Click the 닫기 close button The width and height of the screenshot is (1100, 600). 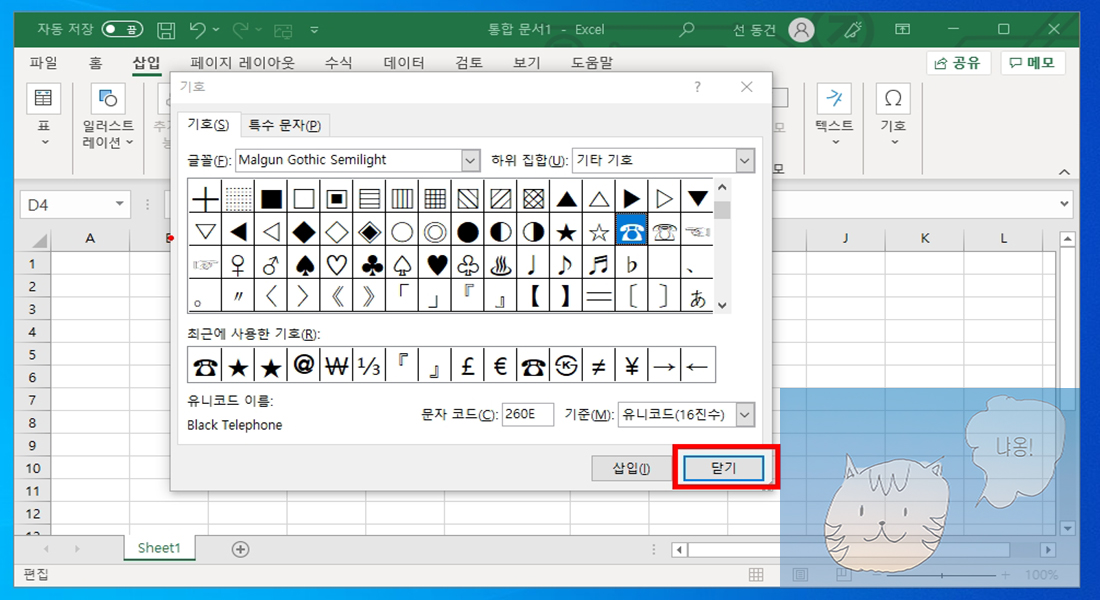723,468
